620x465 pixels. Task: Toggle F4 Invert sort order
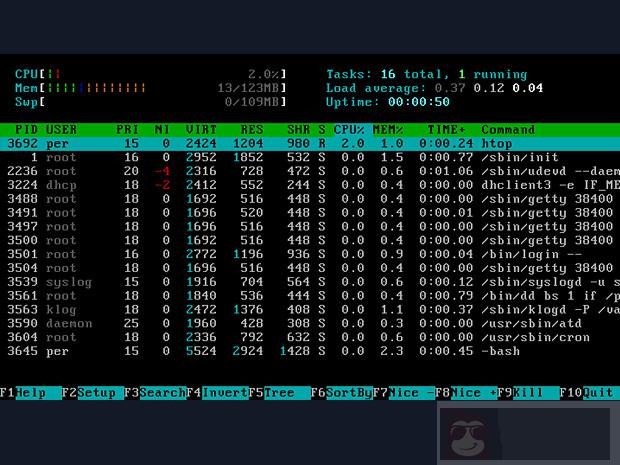[x=217, y=393]
